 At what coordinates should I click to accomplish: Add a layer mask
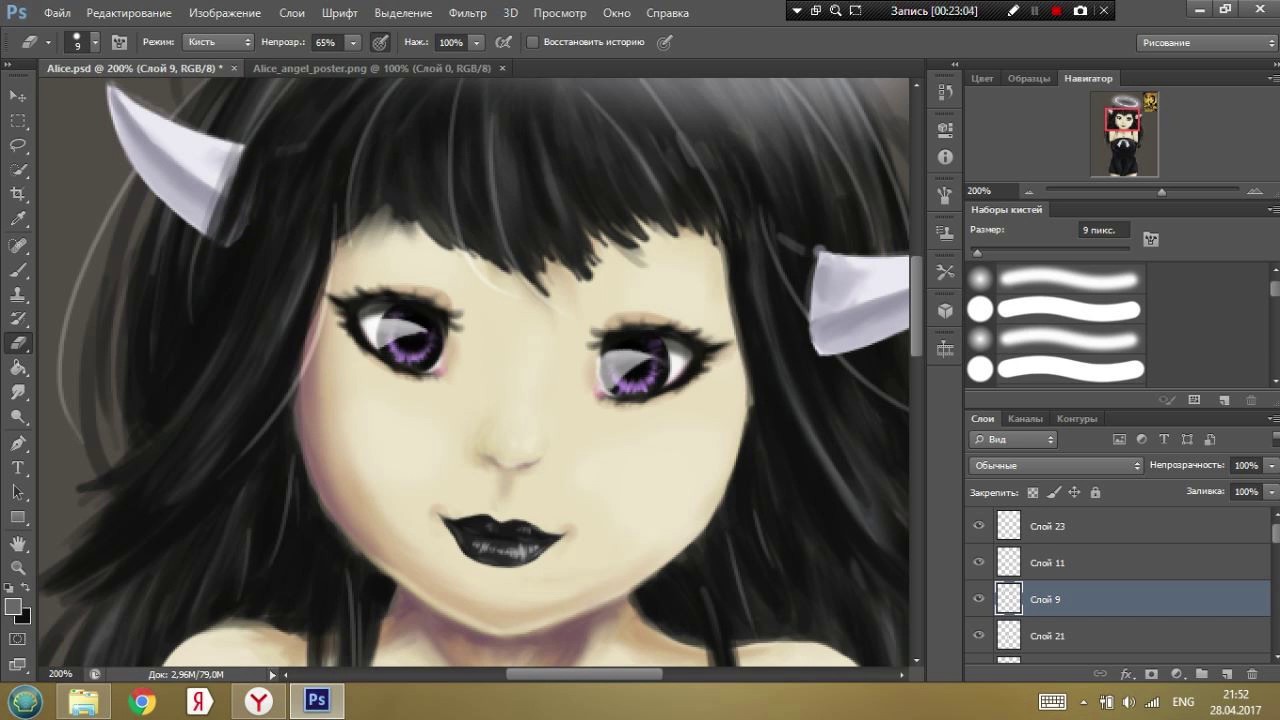click(1151, 675)
